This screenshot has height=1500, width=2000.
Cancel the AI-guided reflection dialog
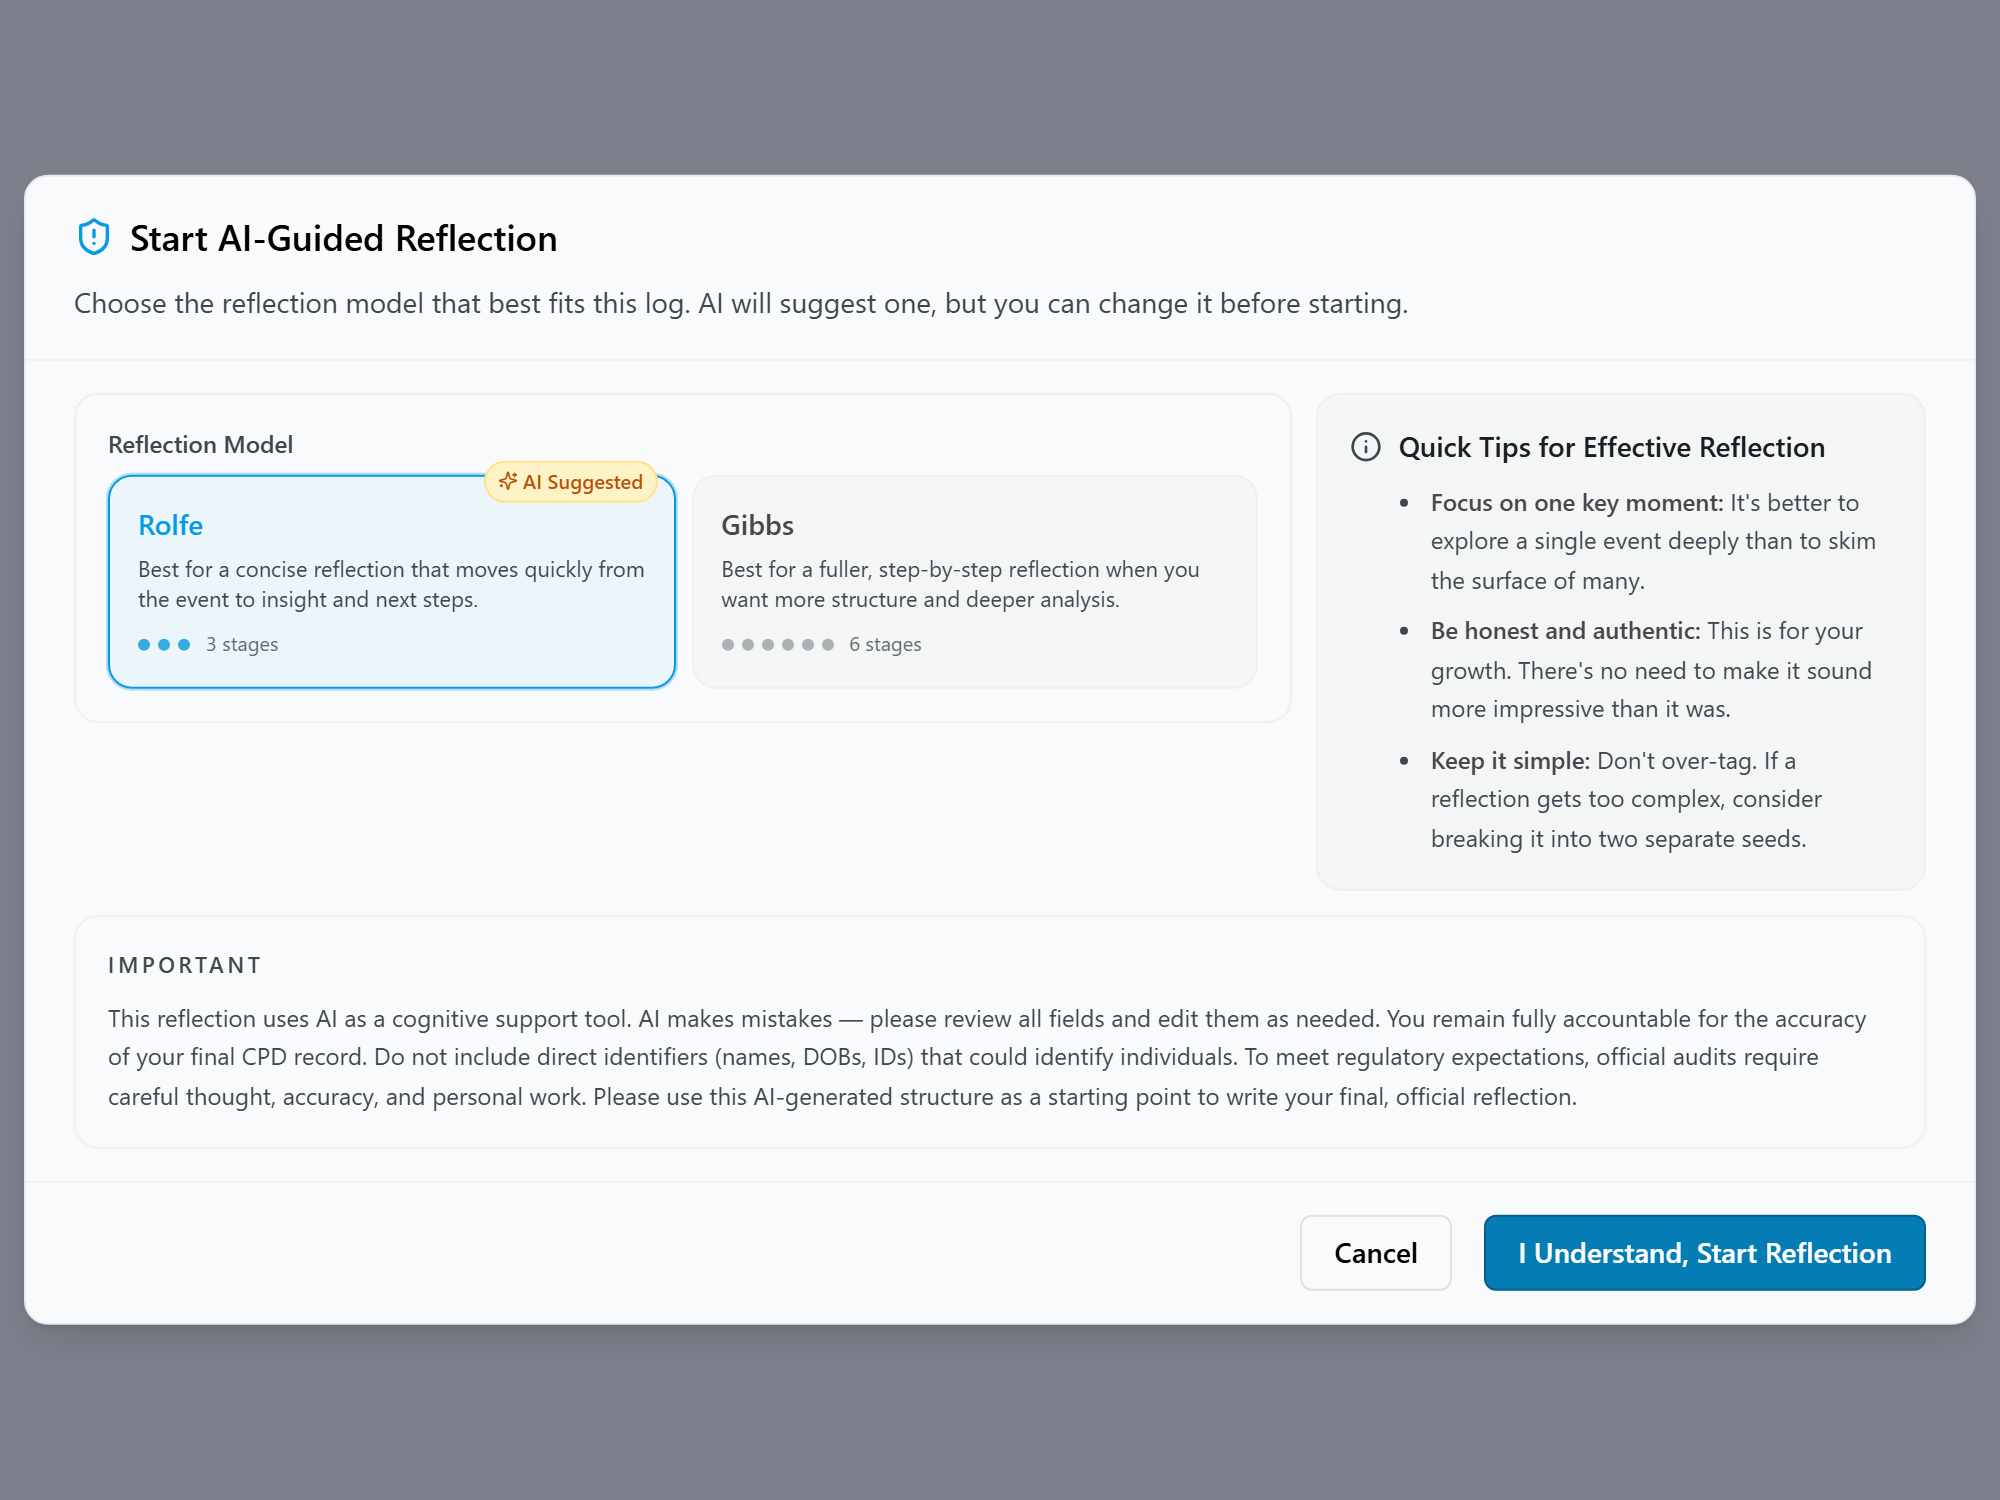click(1375, 1253)
